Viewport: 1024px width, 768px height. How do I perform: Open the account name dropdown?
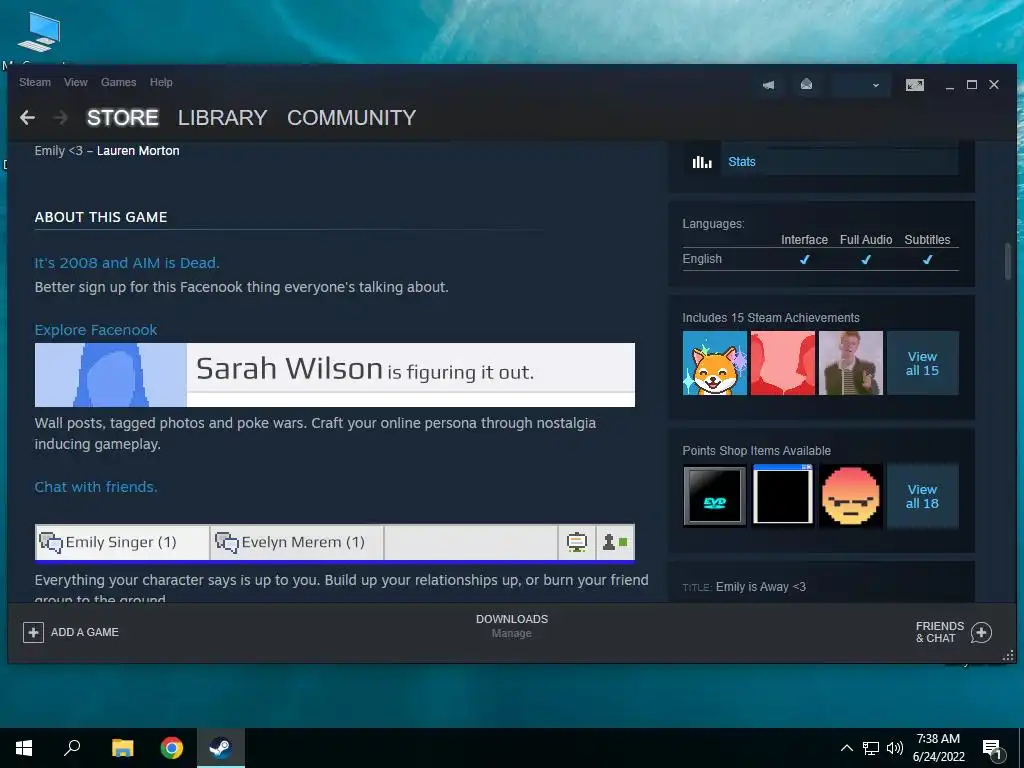(861, 85)
